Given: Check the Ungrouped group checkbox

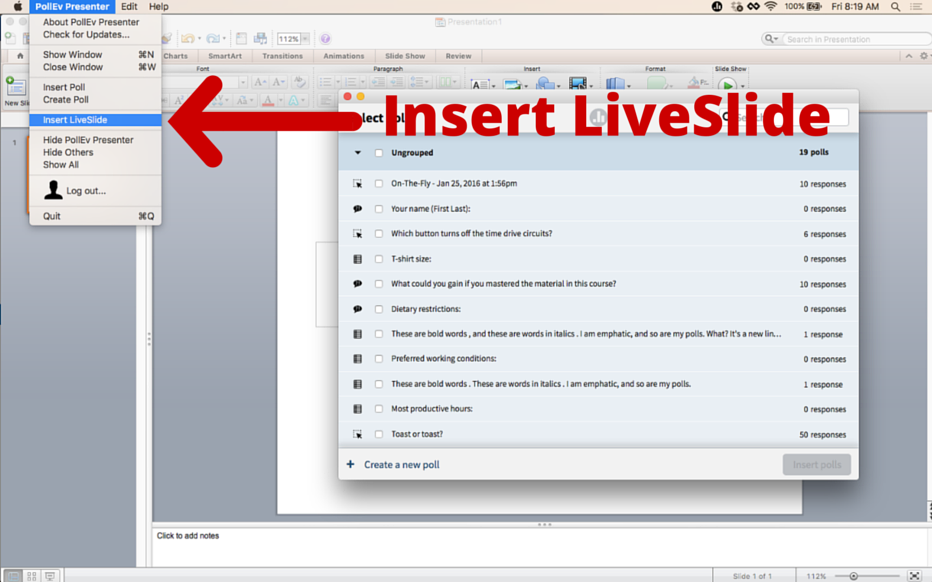Looking at the screenshot, I should coord(377,153).
